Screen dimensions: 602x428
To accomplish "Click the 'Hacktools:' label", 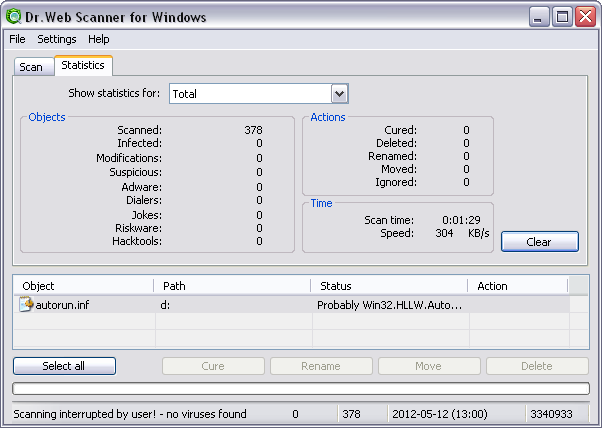I will click(x=137, y=241).
